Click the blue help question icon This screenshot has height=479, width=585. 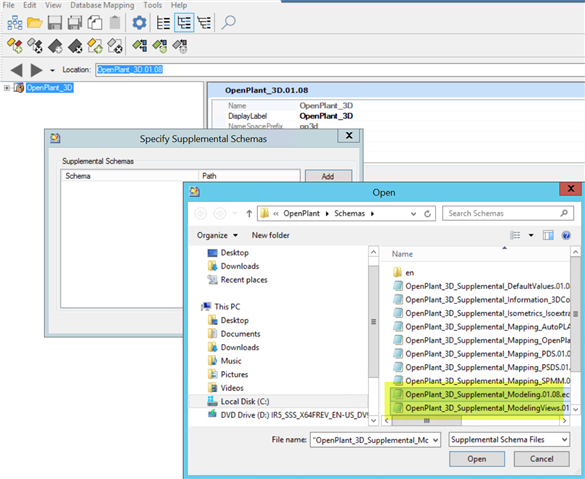tap(566, 235)
